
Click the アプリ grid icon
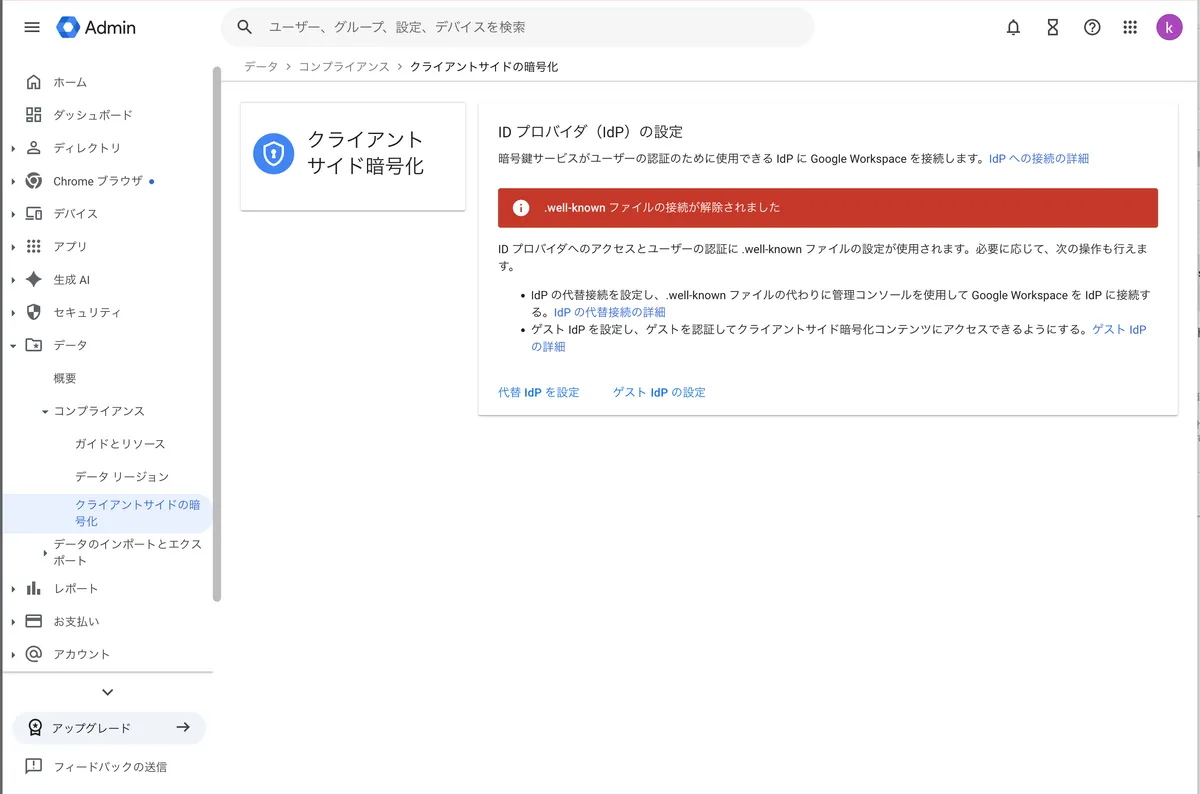coord(34,246)
